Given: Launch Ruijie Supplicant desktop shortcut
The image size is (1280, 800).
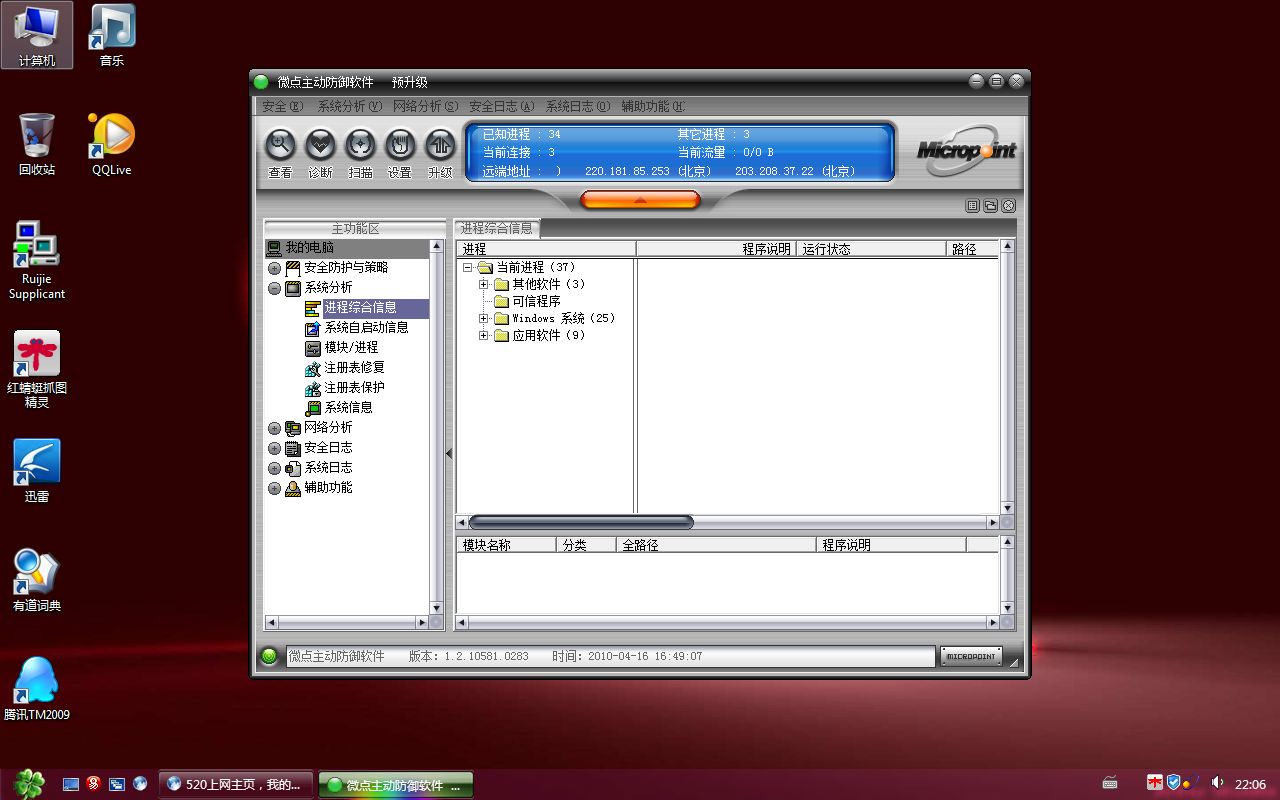Looking at the screenshot, I should pyautogui.click(x=37, y=261).
